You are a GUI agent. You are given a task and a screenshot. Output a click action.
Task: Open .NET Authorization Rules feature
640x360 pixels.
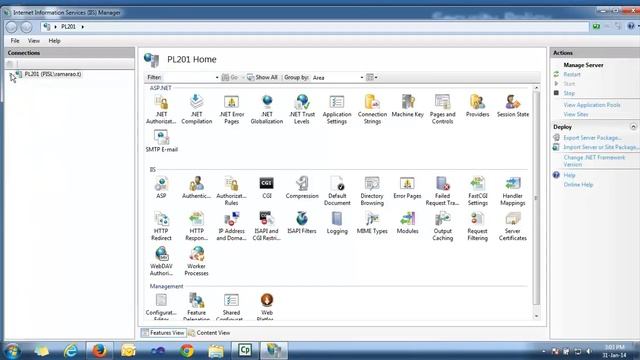click(161, 109)
